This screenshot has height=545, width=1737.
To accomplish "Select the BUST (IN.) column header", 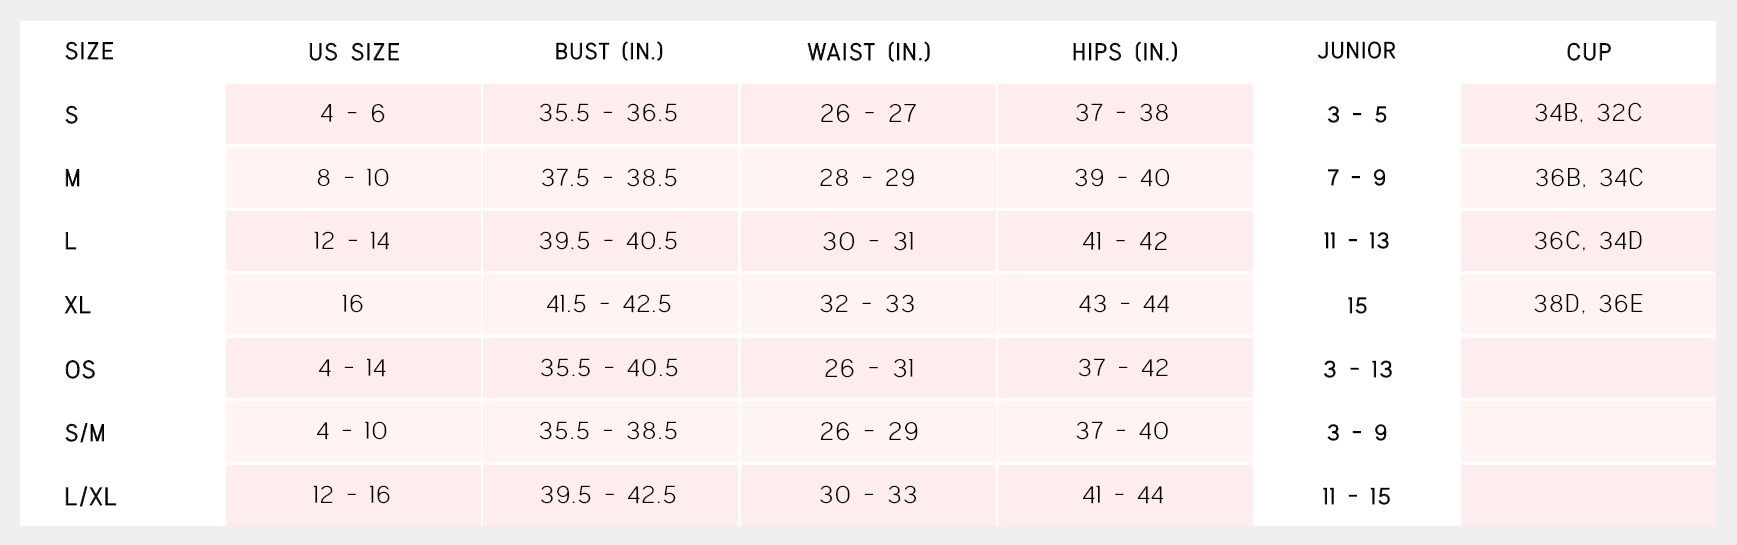I will pyautogui.click(x=609, y=52).
